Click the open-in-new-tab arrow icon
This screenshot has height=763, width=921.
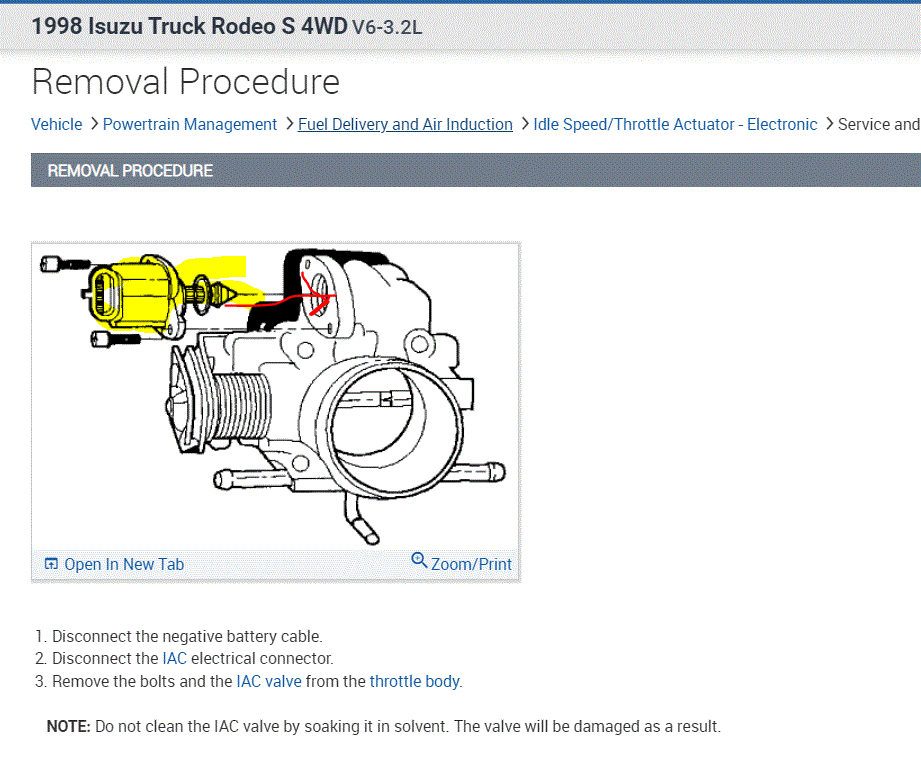pyautogui.click(x=52, y=564)
